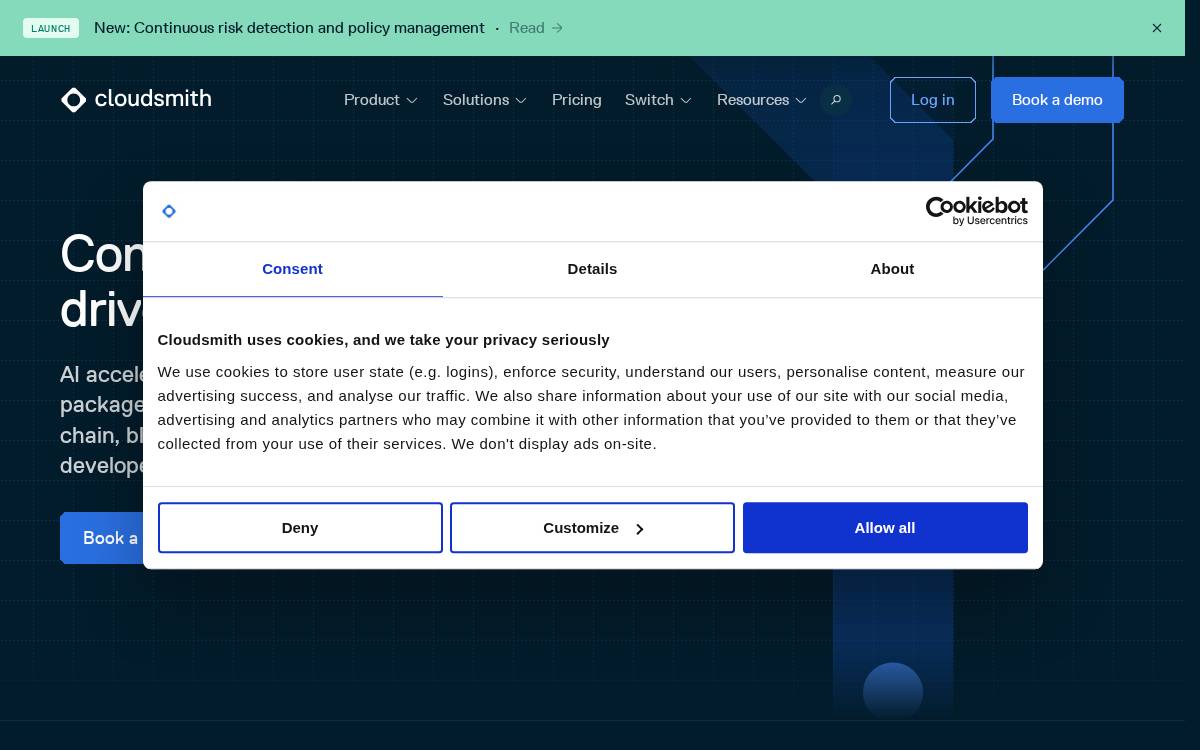Open the site search magnifier icon
The height and width of the screenshot is (750, 1200).
(836, 100)
